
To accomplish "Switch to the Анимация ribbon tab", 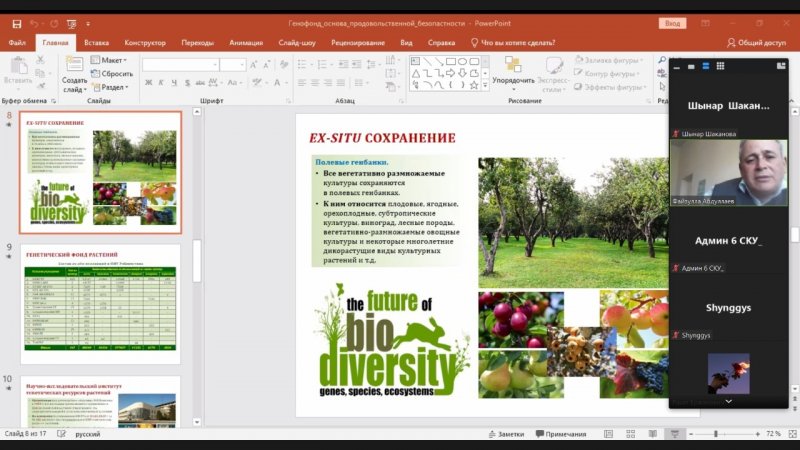I will pos(246,43).
